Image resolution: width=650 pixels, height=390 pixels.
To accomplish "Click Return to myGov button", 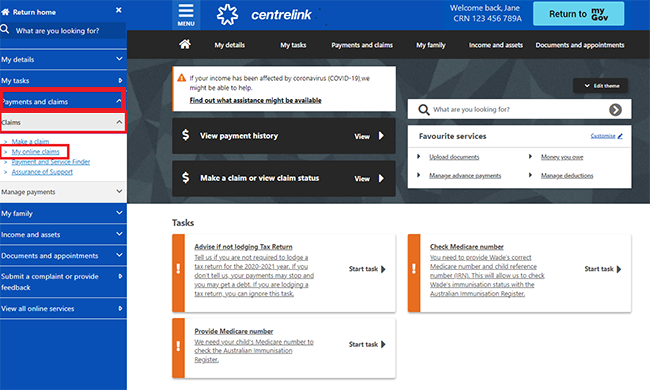I will point(578,14).
